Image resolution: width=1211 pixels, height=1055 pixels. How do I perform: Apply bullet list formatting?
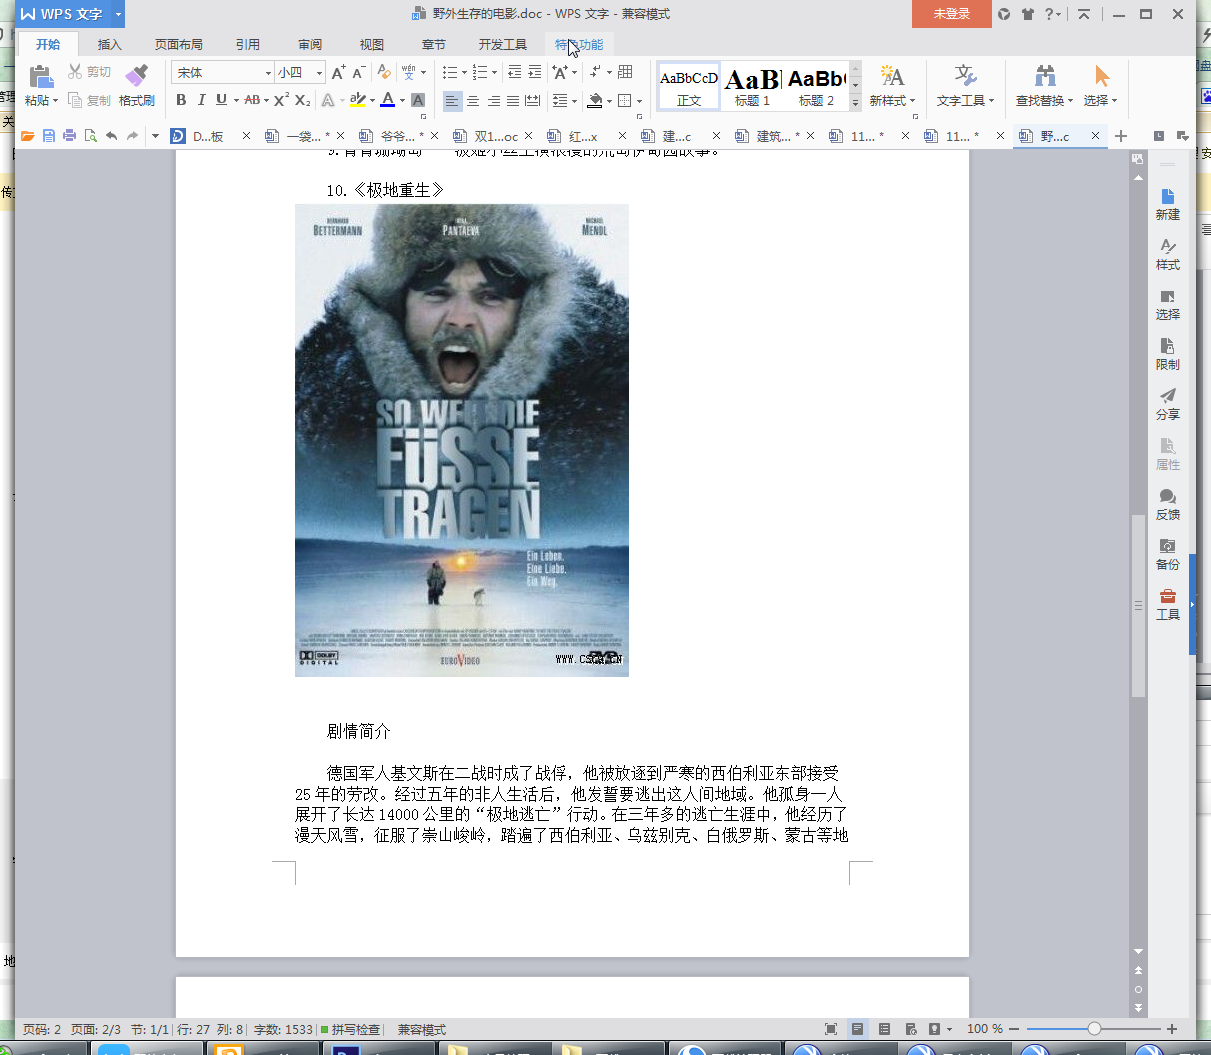point(450,72)
